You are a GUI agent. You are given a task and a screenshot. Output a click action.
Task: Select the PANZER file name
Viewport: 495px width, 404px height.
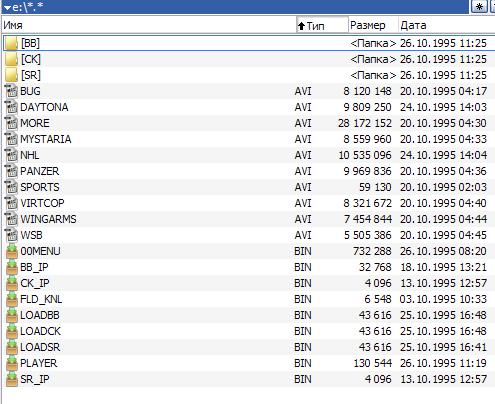click(40, 171)
